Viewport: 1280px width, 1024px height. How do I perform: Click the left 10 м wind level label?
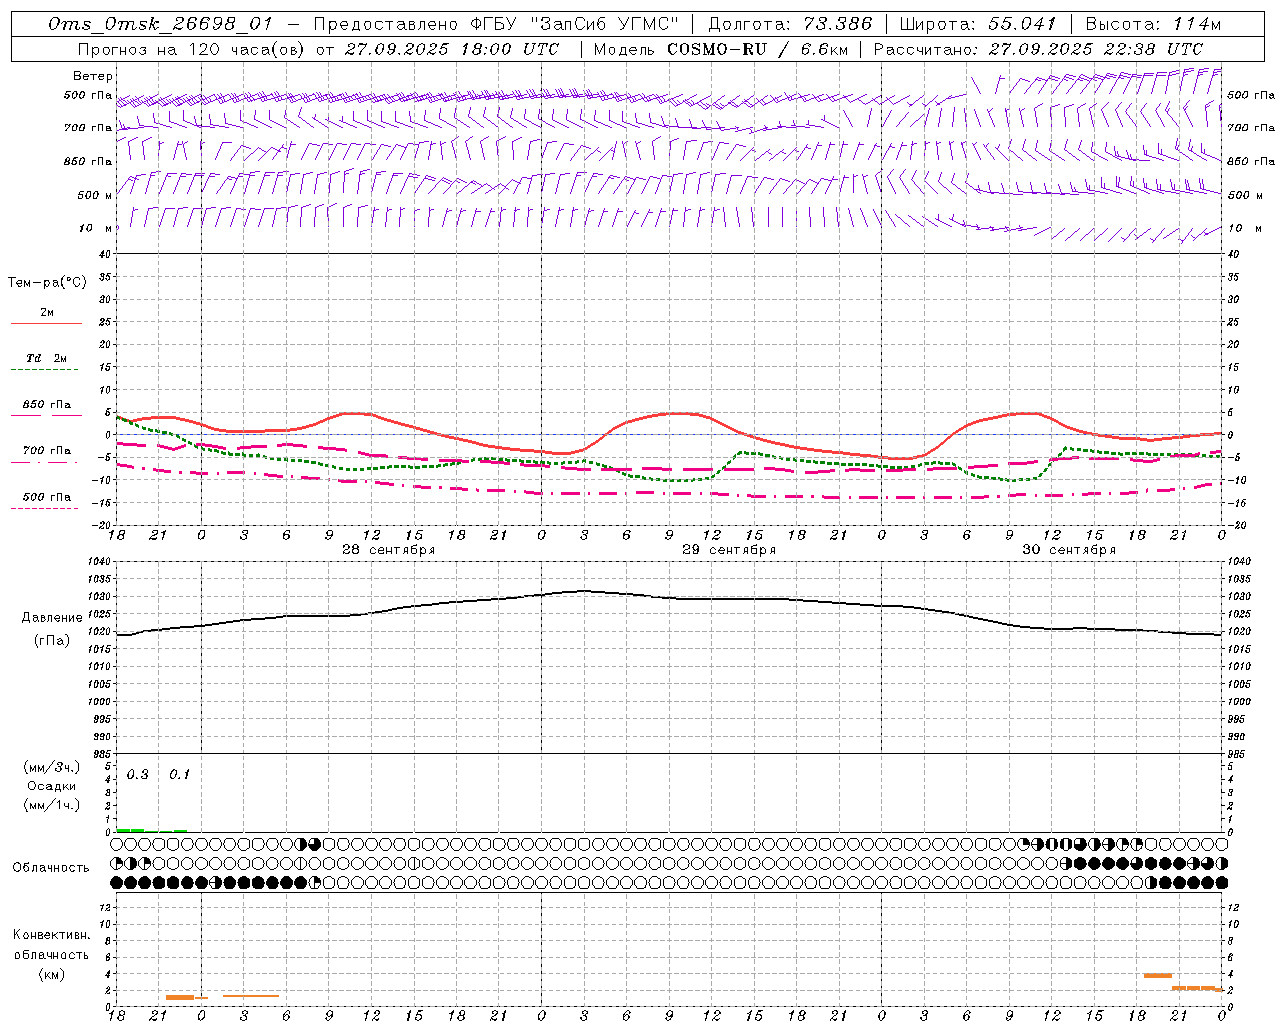[x=94, y=228]
